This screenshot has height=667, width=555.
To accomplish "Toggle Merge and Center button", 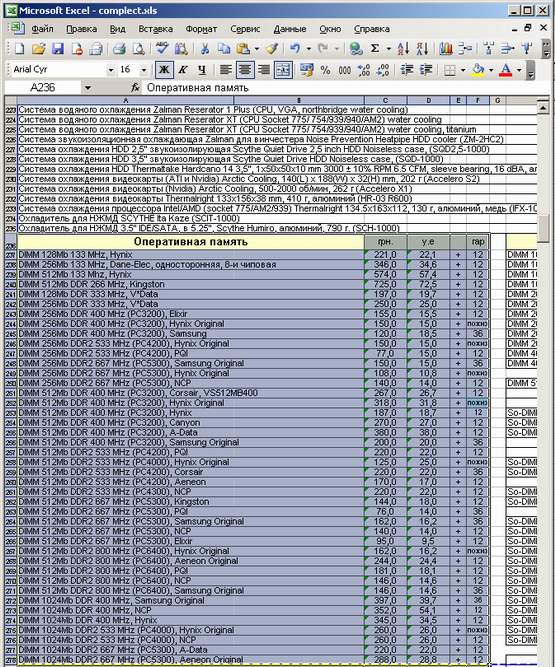I will (x=283, y=70).
